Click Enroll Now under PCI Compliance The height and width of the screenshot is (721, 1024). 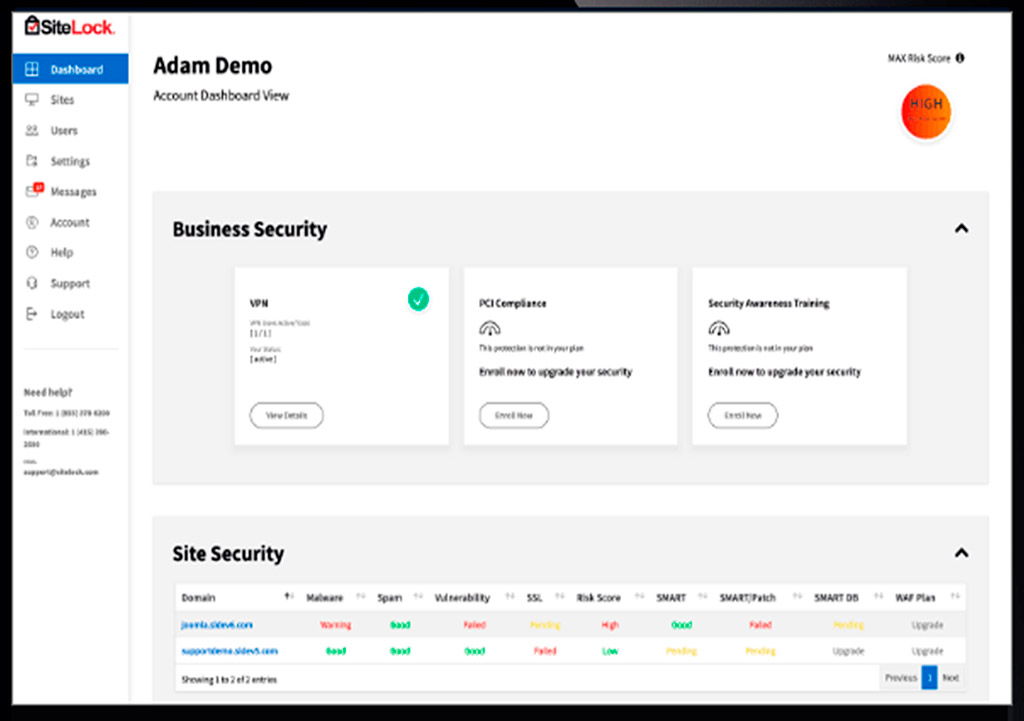point(514,415)
